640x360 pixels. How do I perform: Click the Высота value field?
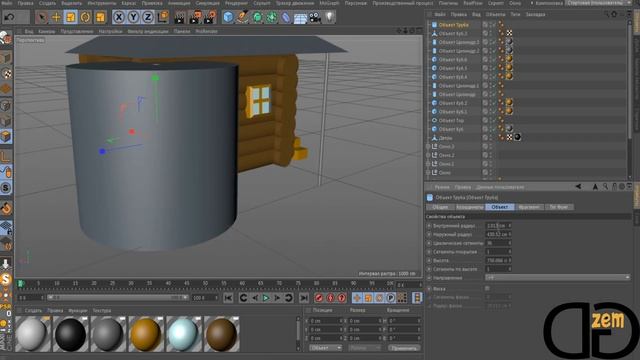pyautogui.click(x=498, y=260)
